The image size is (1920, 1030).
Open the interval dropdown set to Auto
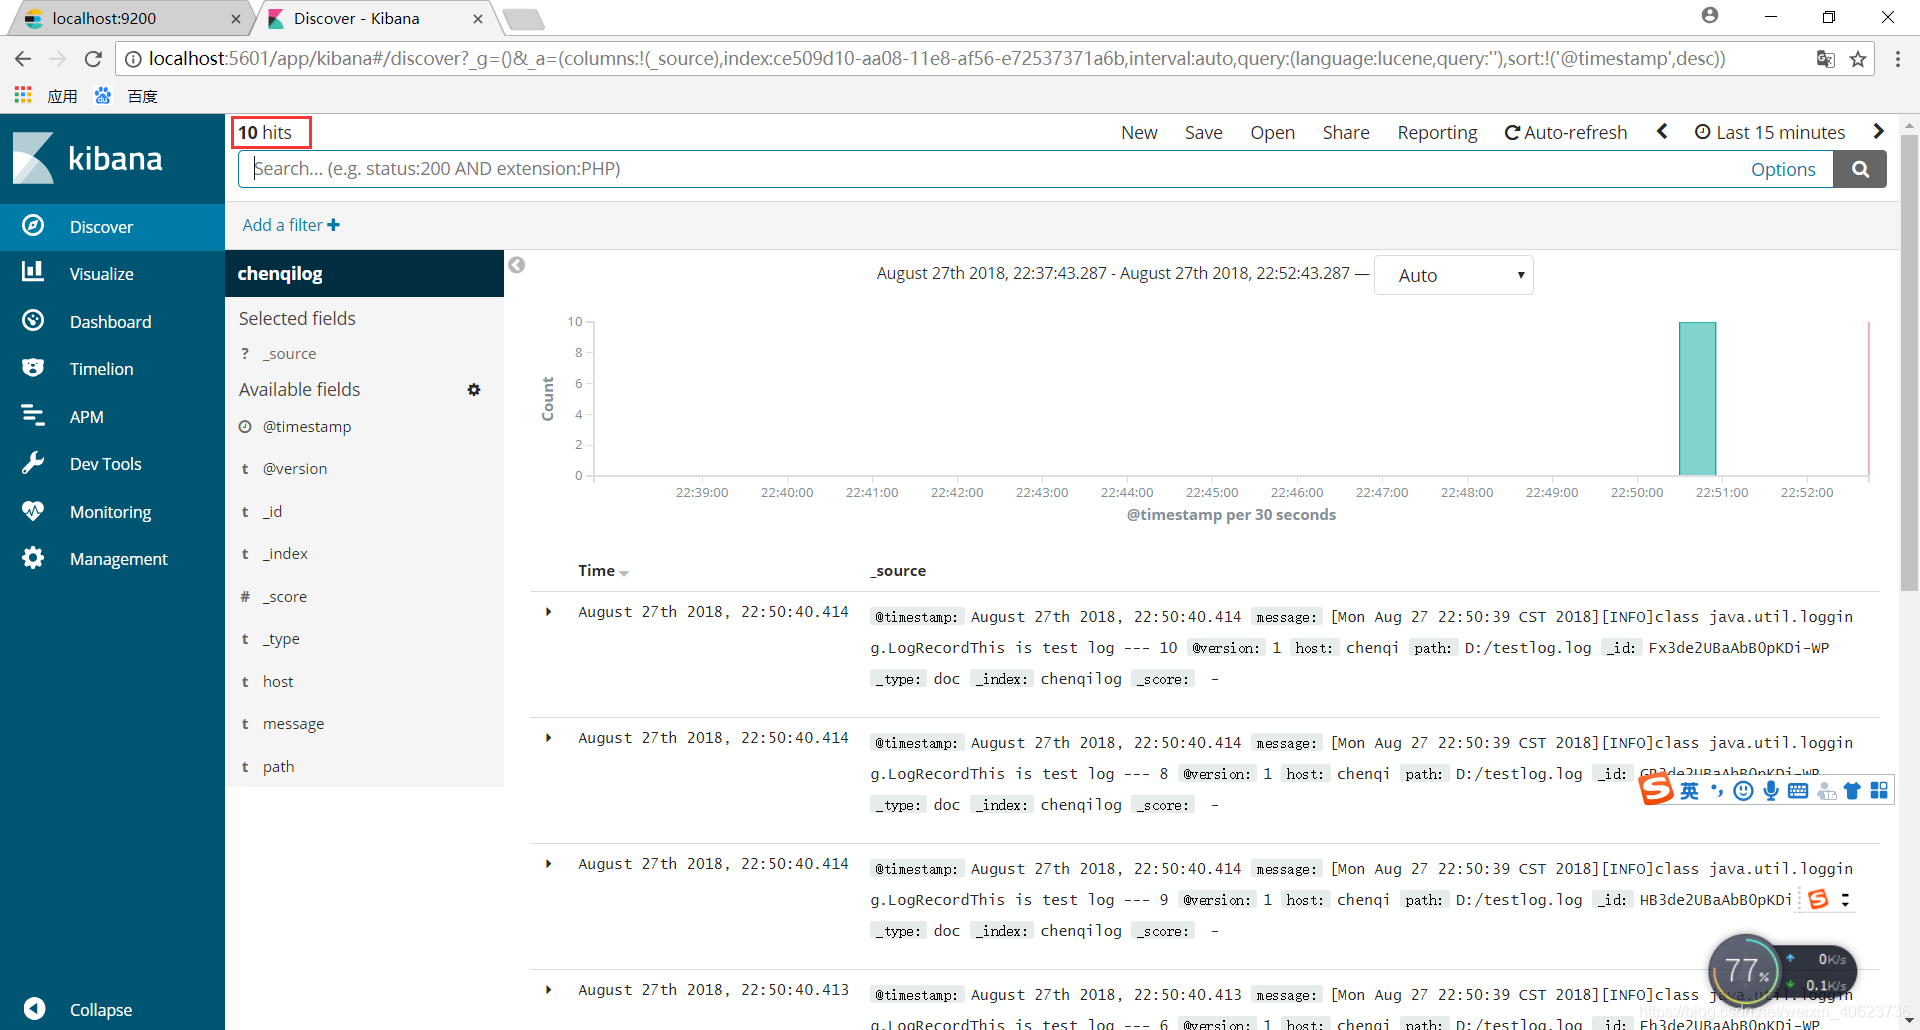[1454, 275]
